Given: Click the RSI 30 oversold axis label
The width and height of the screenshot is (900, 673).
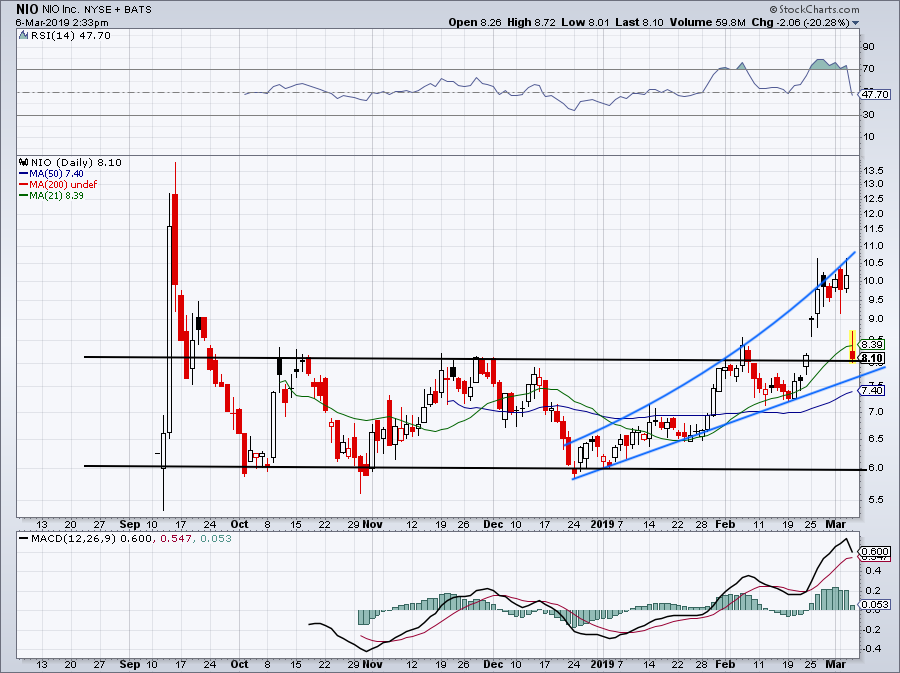Looking at the screenshot, I should point(869,115).
